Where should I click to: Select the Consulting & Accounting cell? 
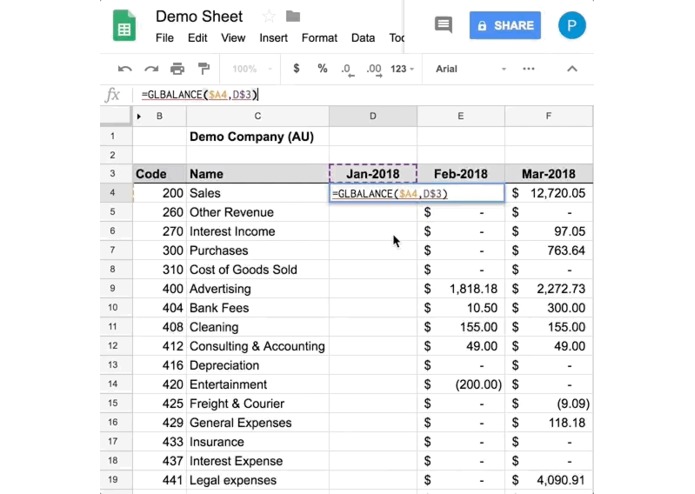click(x=258, y=346)
